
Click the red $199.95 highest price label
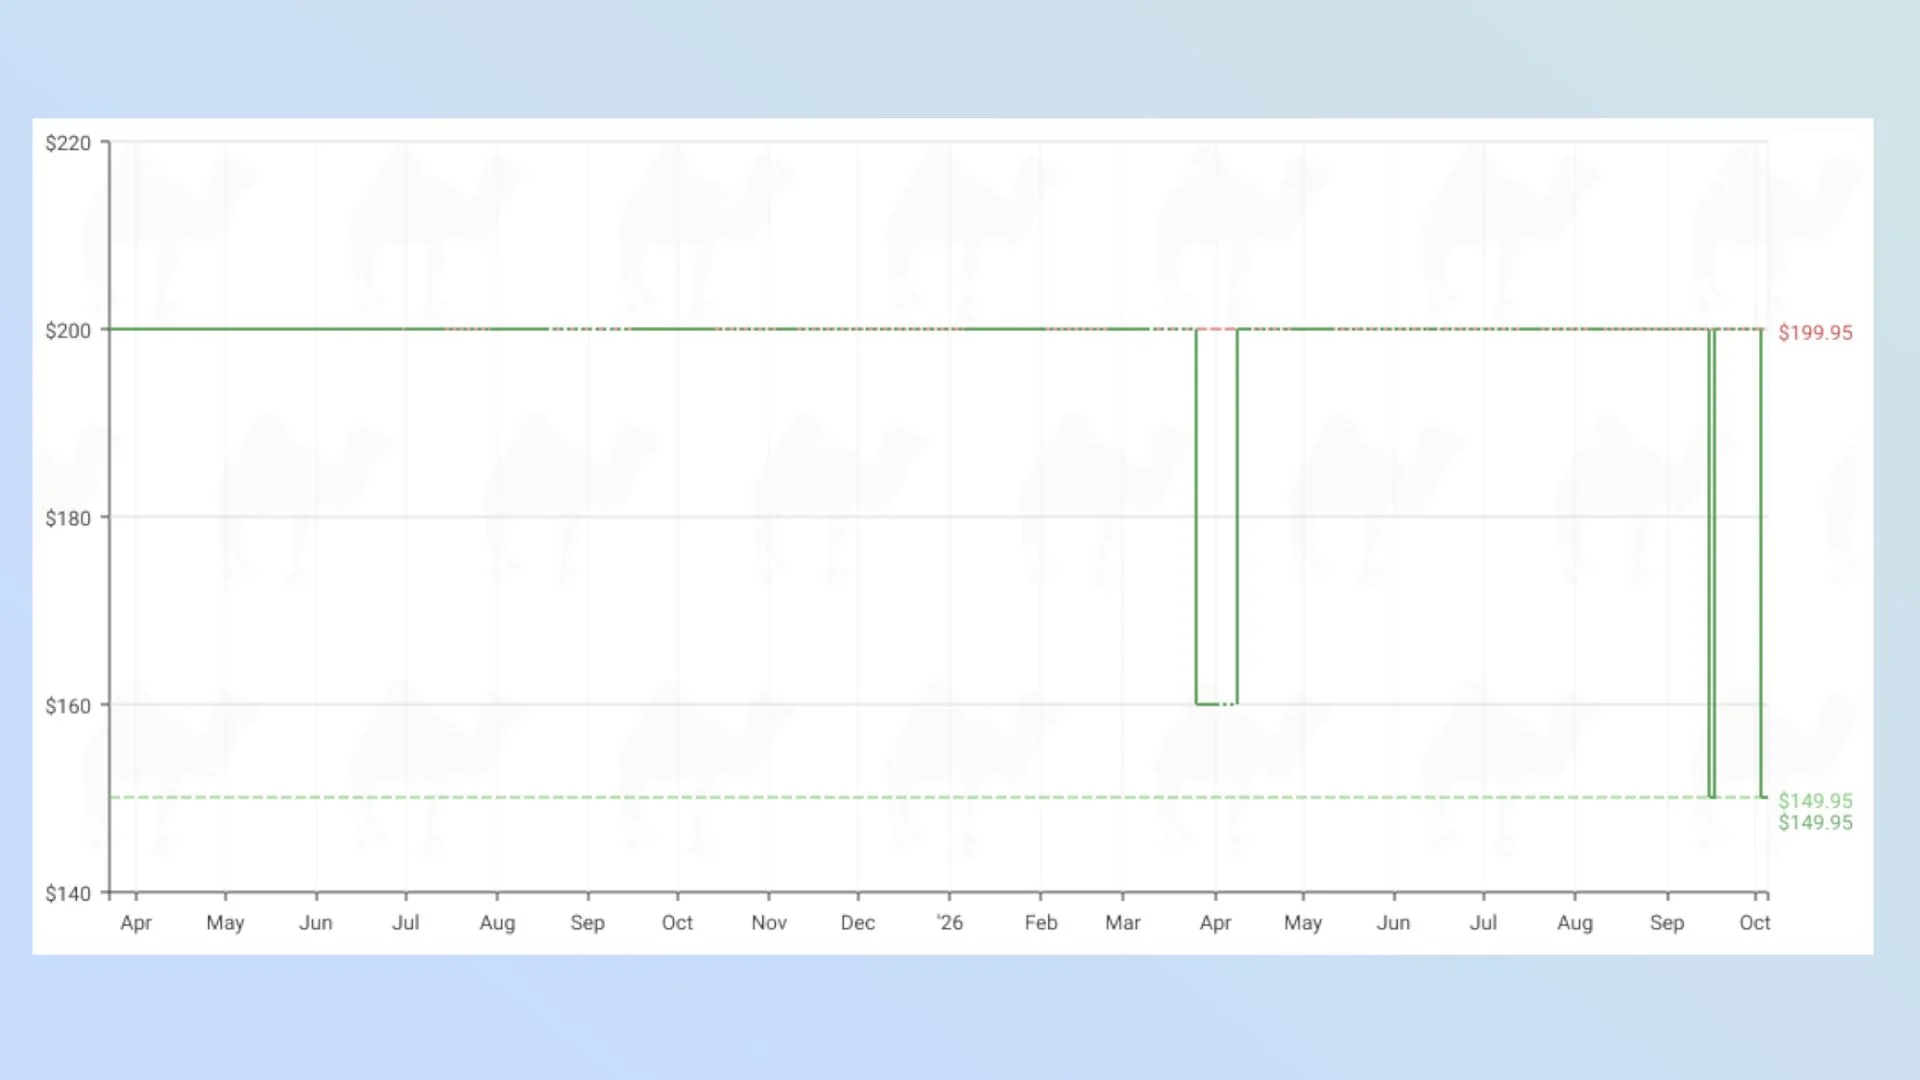pos(1815,333)
